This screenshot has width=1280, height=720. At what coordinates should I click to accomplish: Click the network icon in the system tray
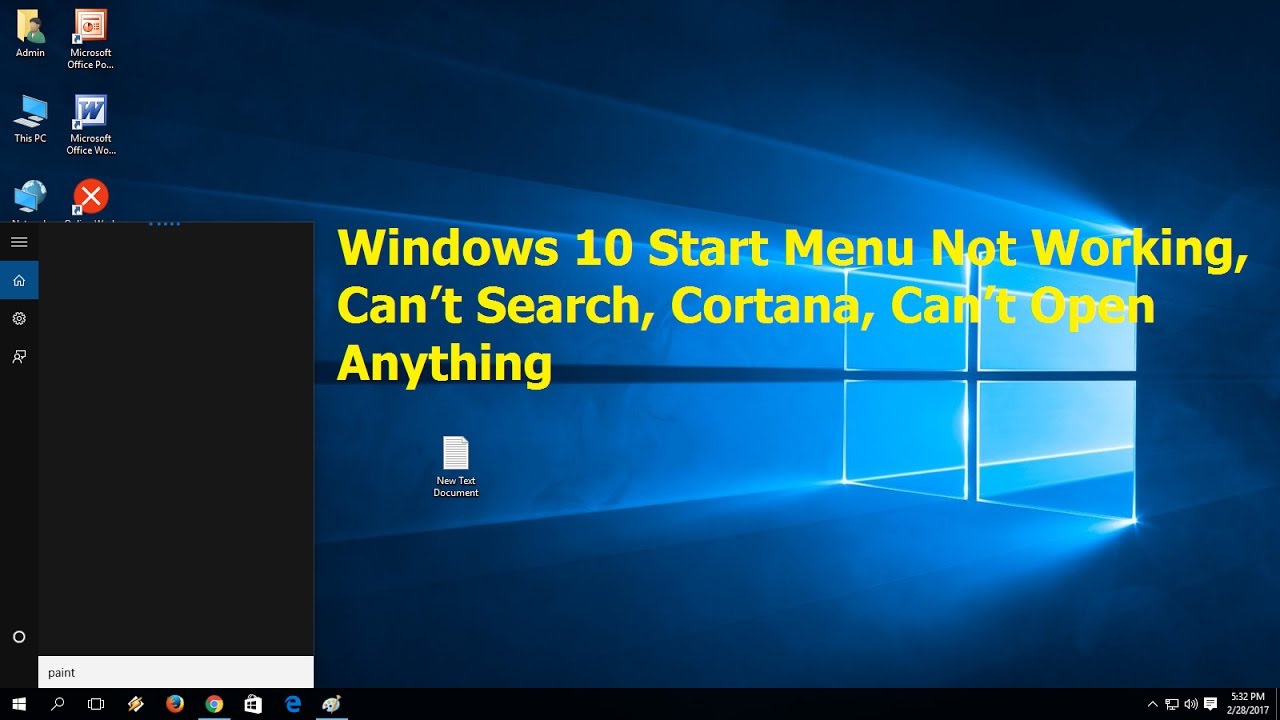(x=1172, y=704)
